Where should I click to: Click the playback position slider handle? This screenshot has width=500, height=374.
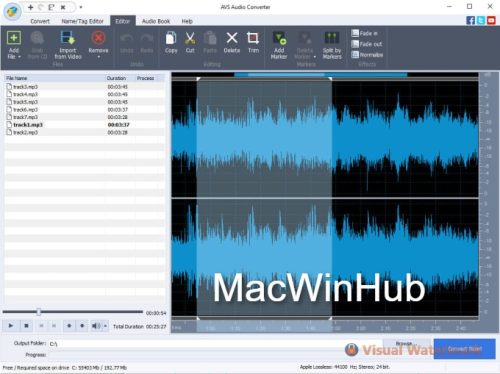39,312
